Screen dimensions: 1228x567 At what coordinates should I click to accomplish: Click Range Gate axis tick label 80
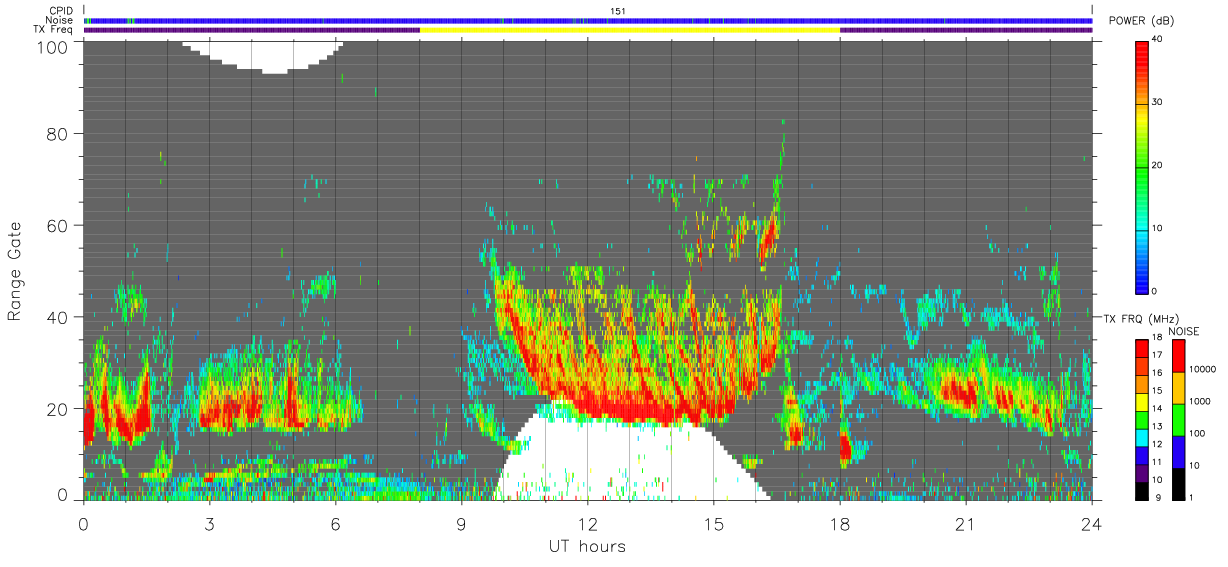[x=58, y=133]
